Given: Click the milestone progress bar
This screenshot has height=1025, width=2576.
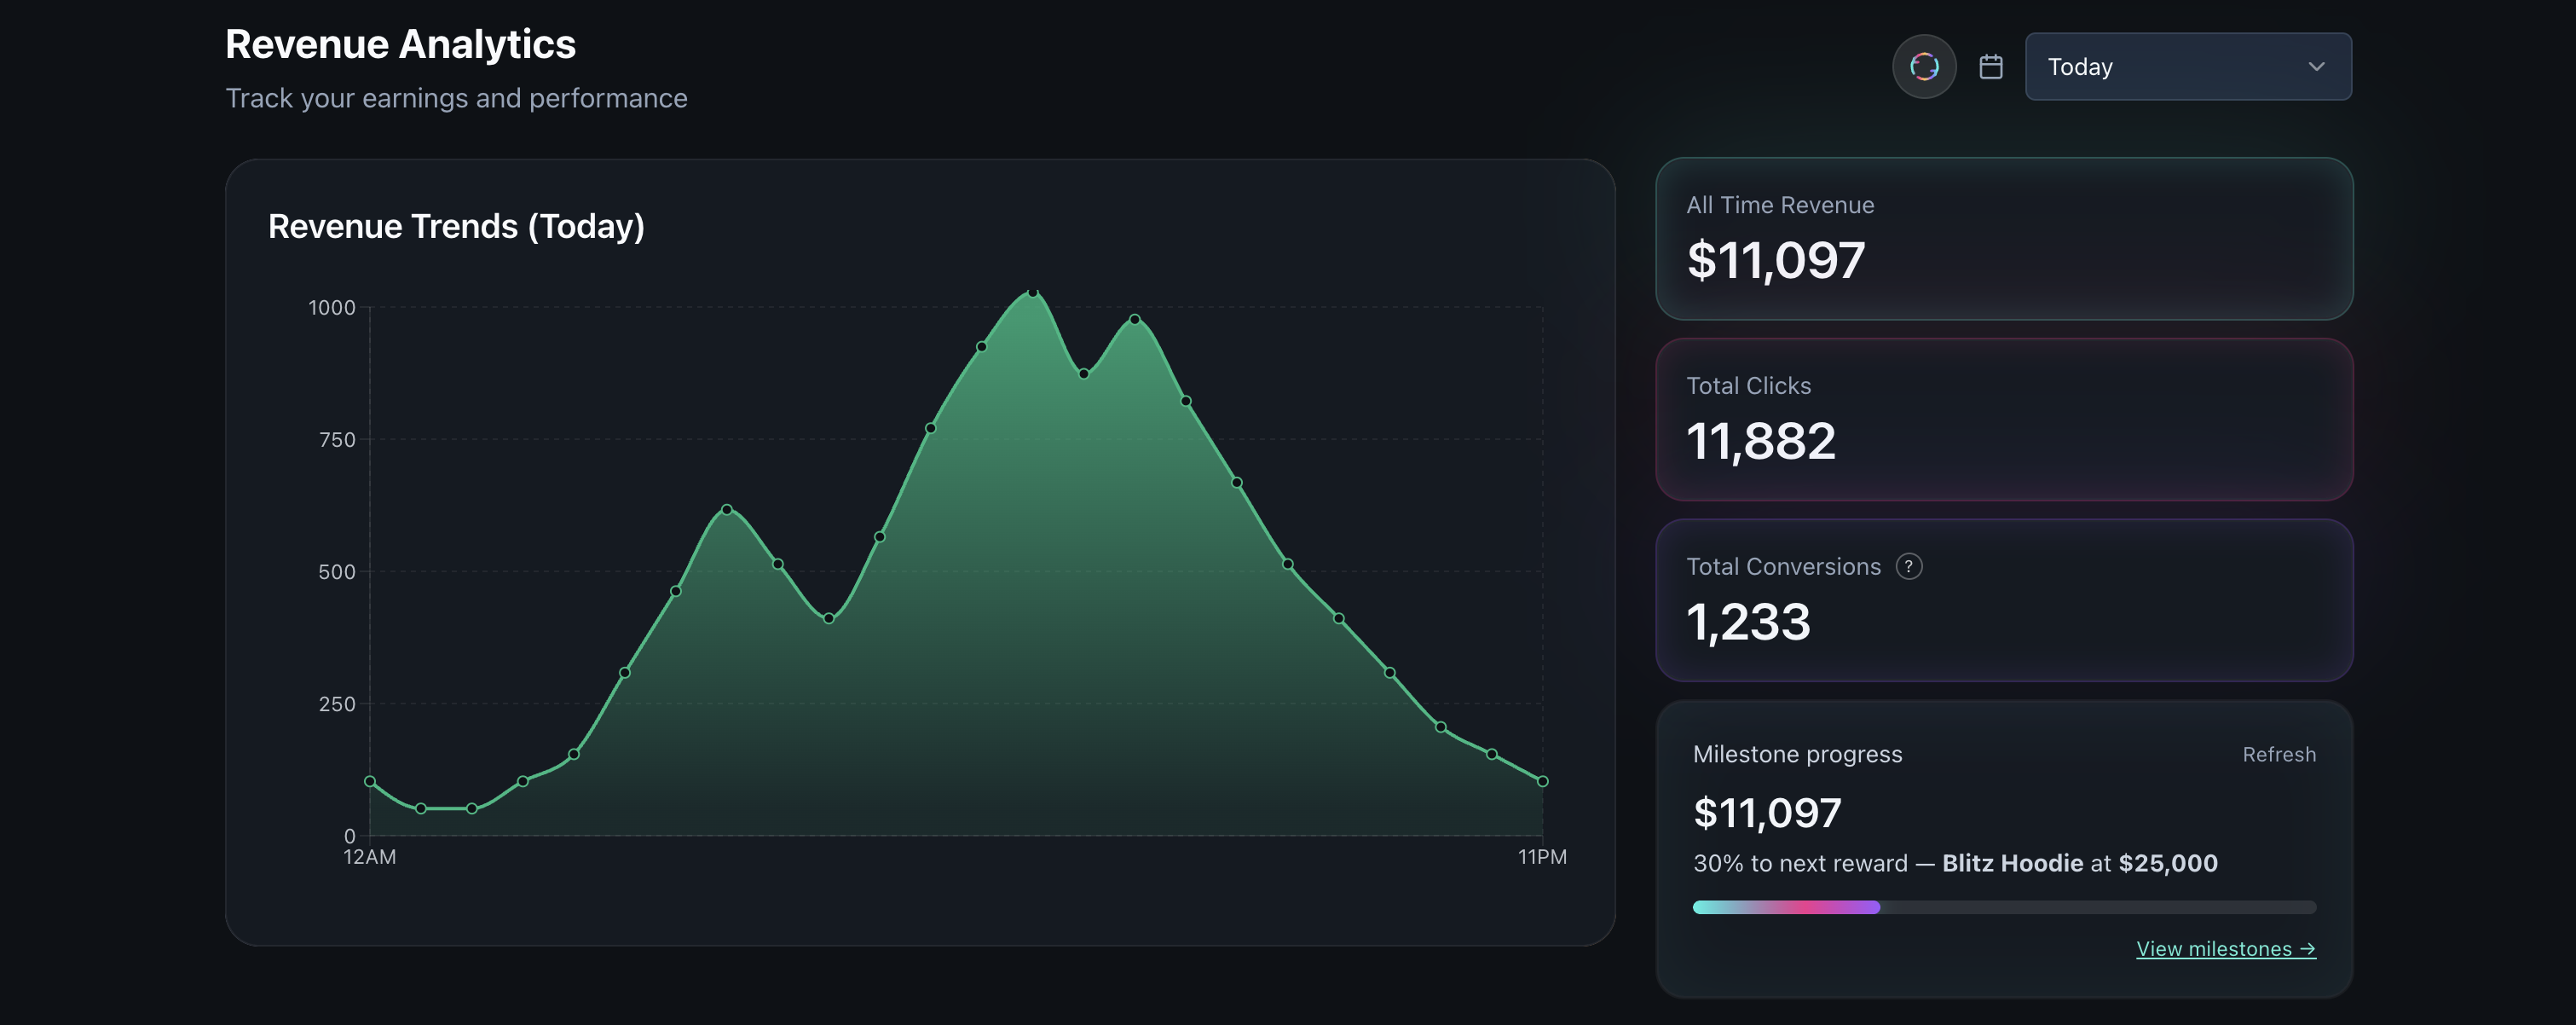Looking at the screenshot, I should coord(2004,907).
